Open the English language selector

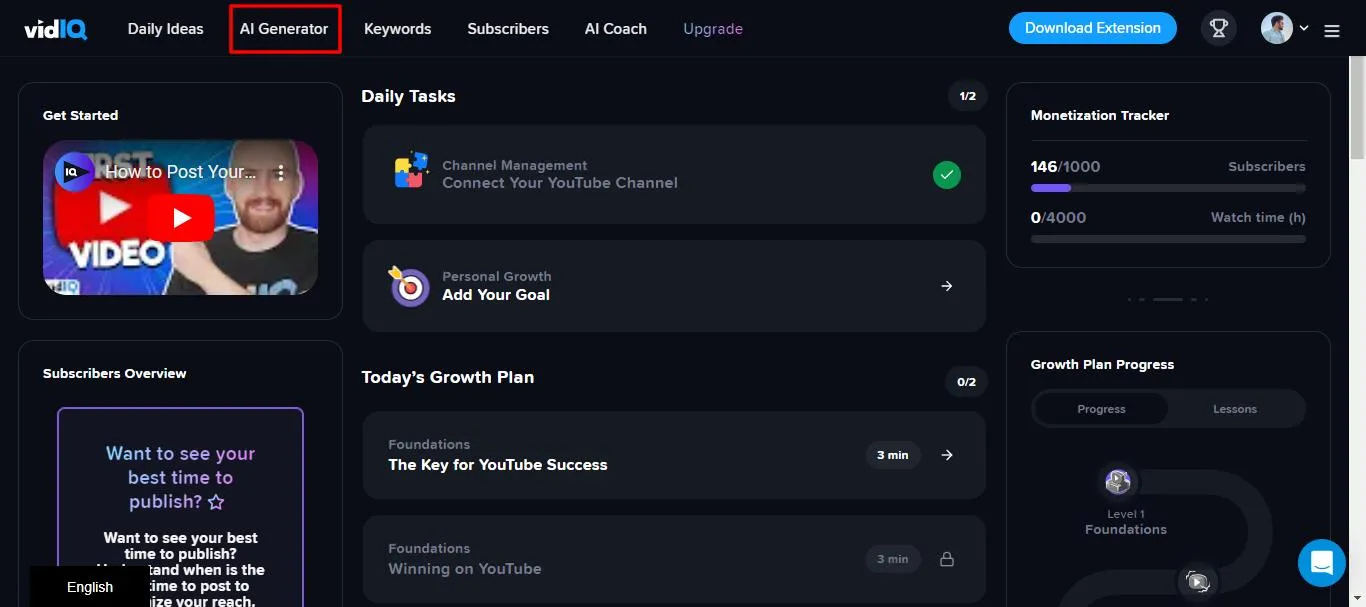90,587
